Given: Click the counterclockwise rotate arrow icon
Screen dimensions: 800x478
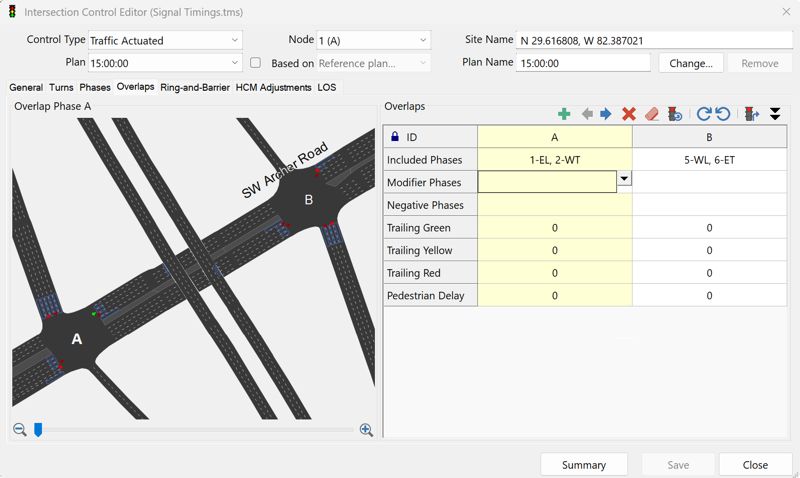Looking at the screenshot, I should point(723,114).
